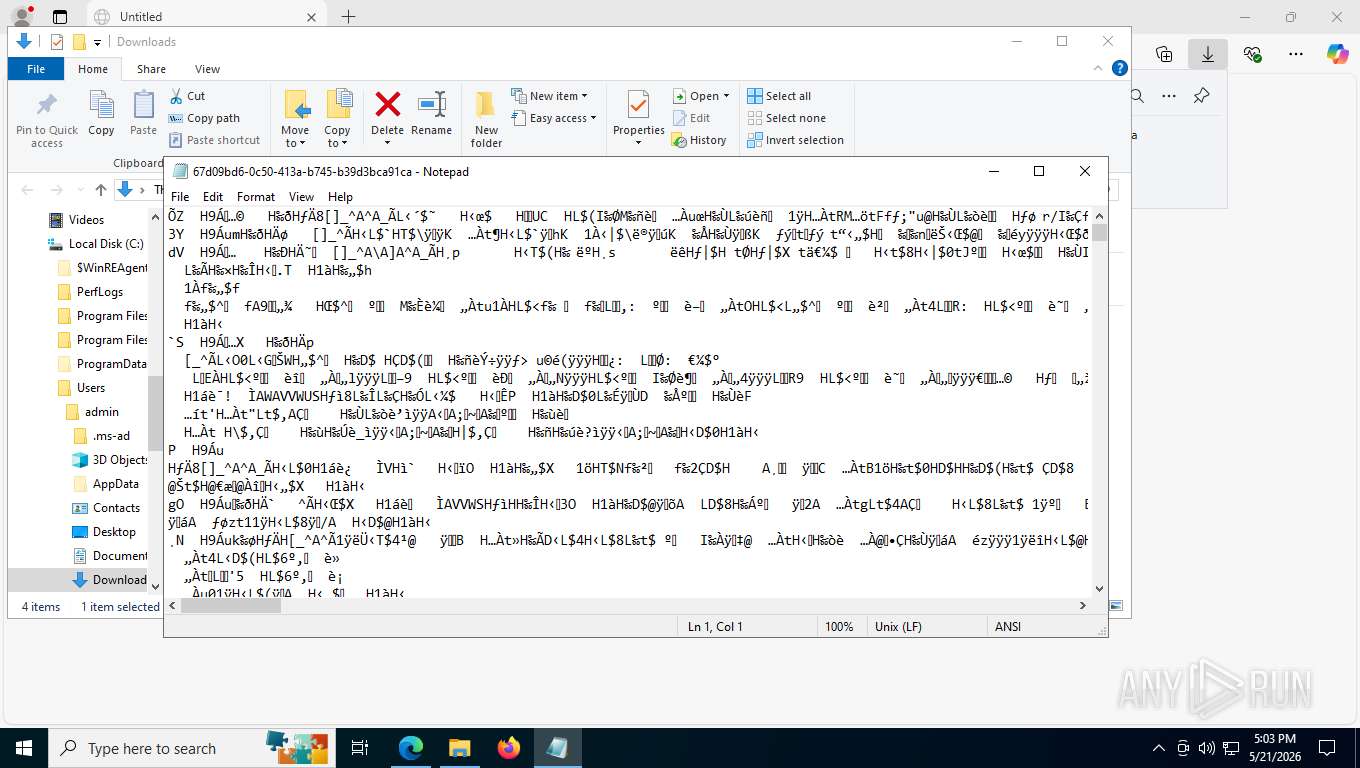
Task: Open the Windows Start menu
Action: 23,748
